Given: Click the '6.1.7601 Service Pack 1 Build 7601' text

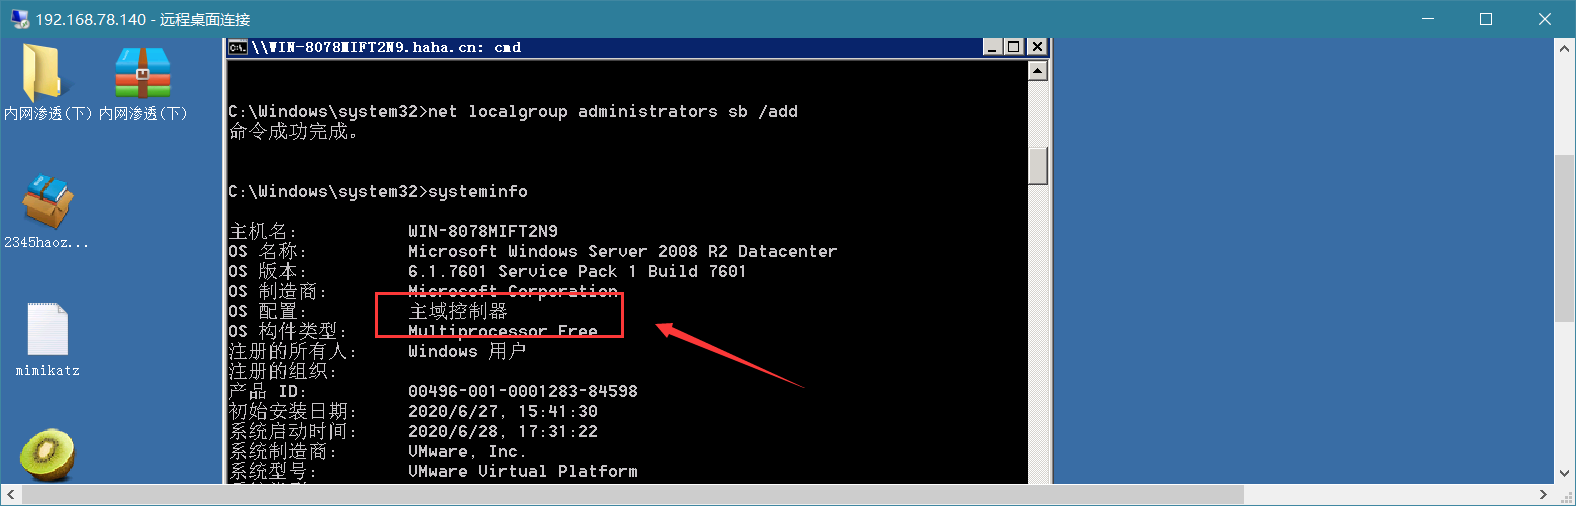Looking at the screenshot, I should point(577,271).
